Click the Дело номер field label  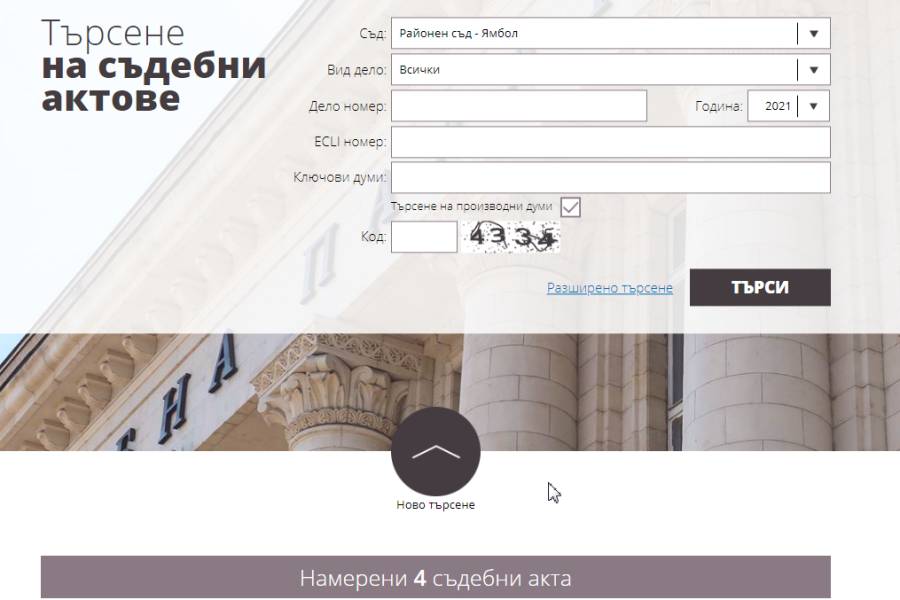pyautogui.click(x=347, y=106)
